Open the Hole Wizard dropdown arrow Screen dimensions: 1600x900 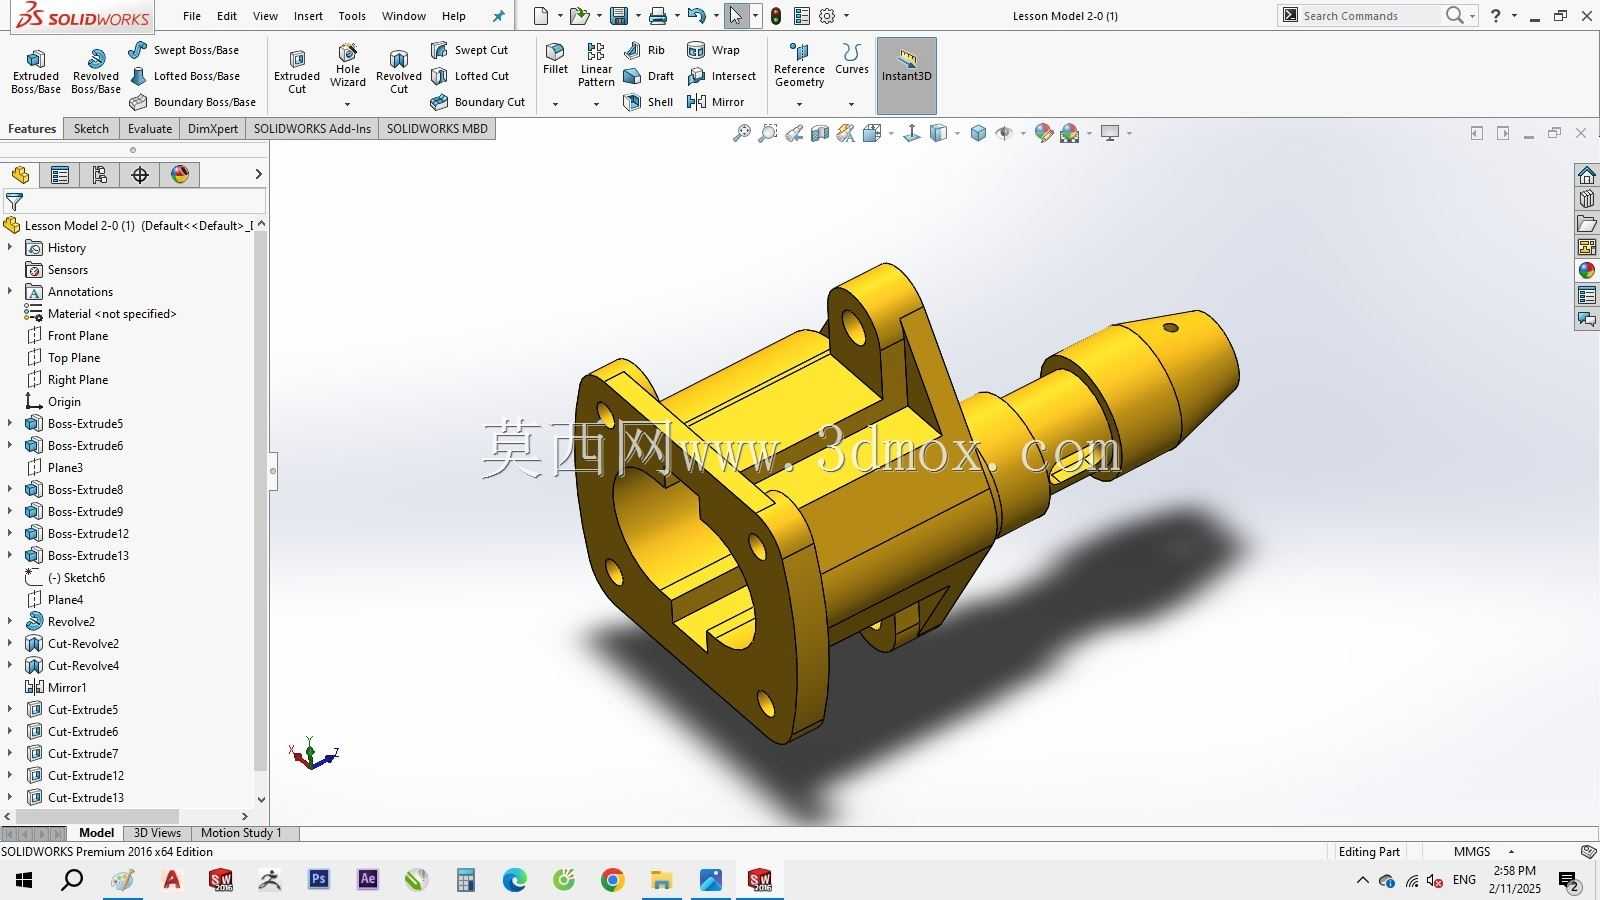348,104
